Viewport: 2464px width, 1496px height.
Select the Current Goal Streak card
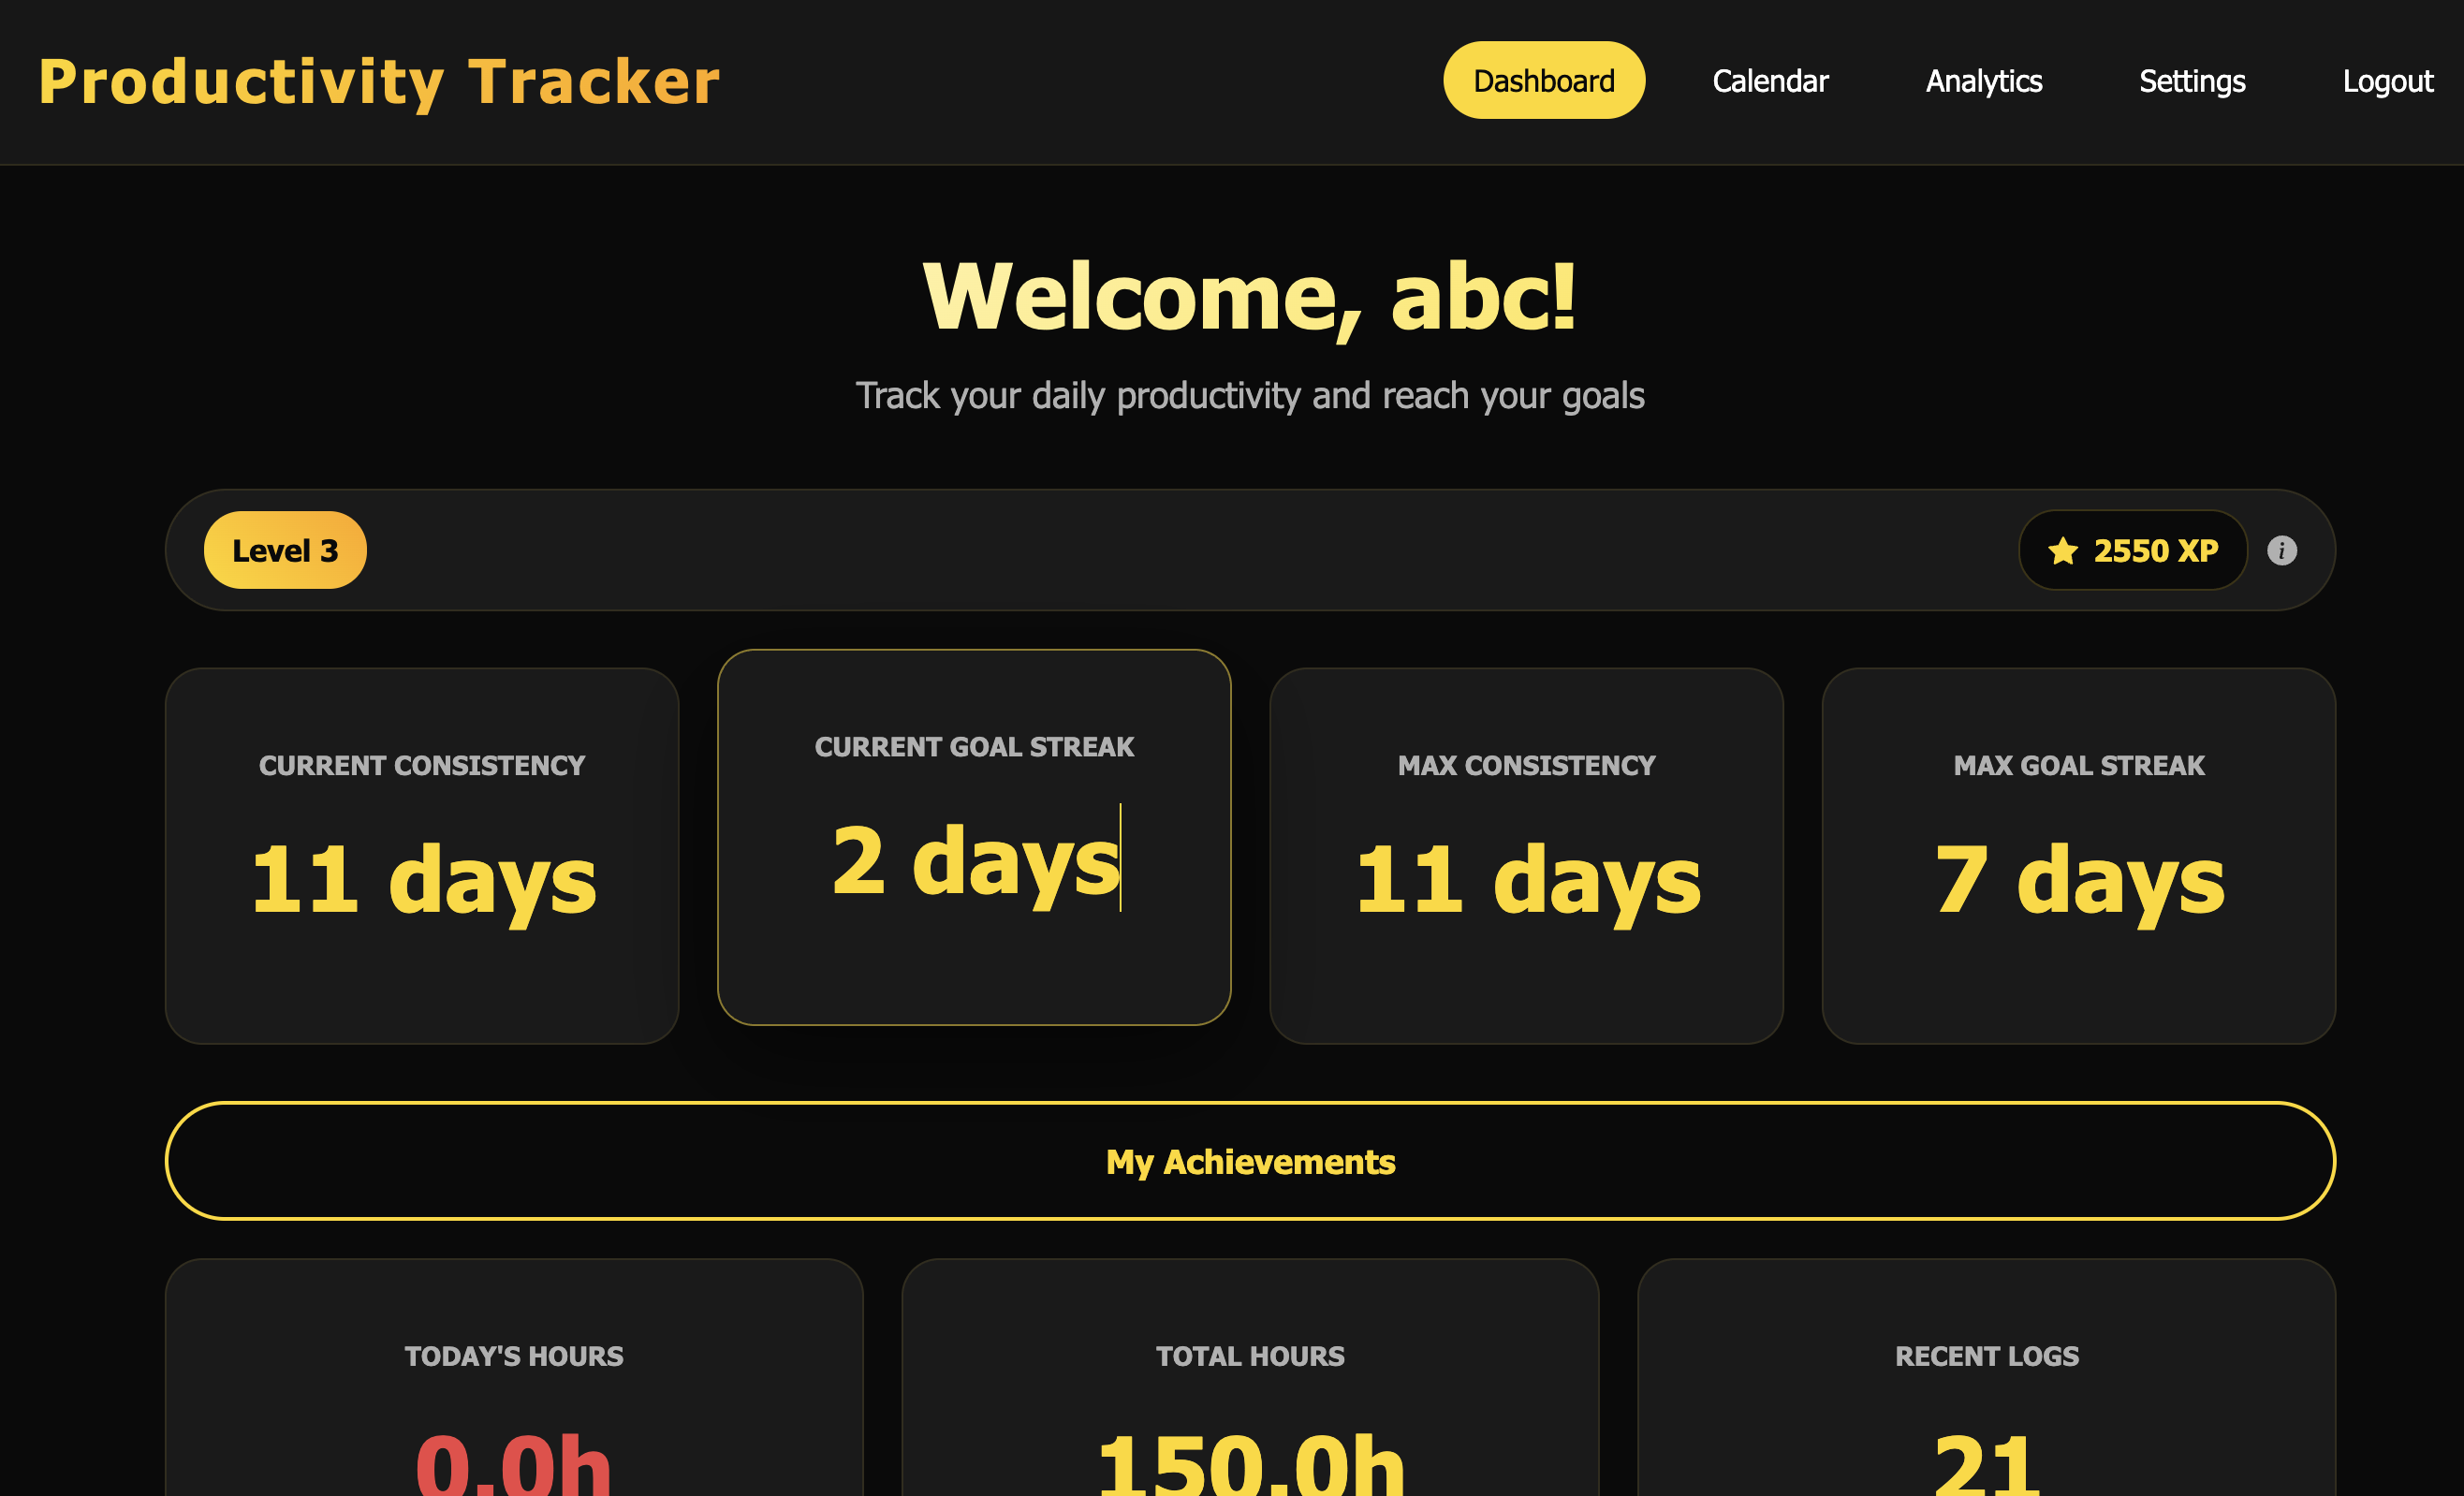(973, 837)
